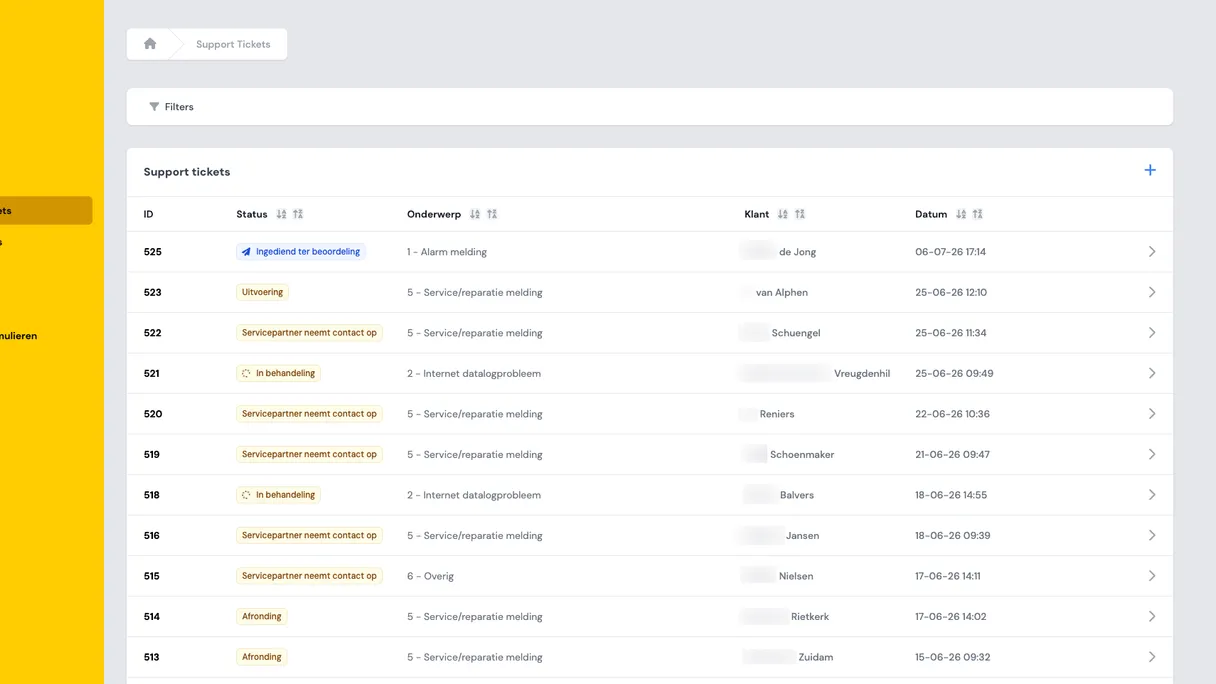The width and height of the screenshot is (1216, 684).
Task: Open ticket 519 via its chevron
Action: (x=1152, y=454)
